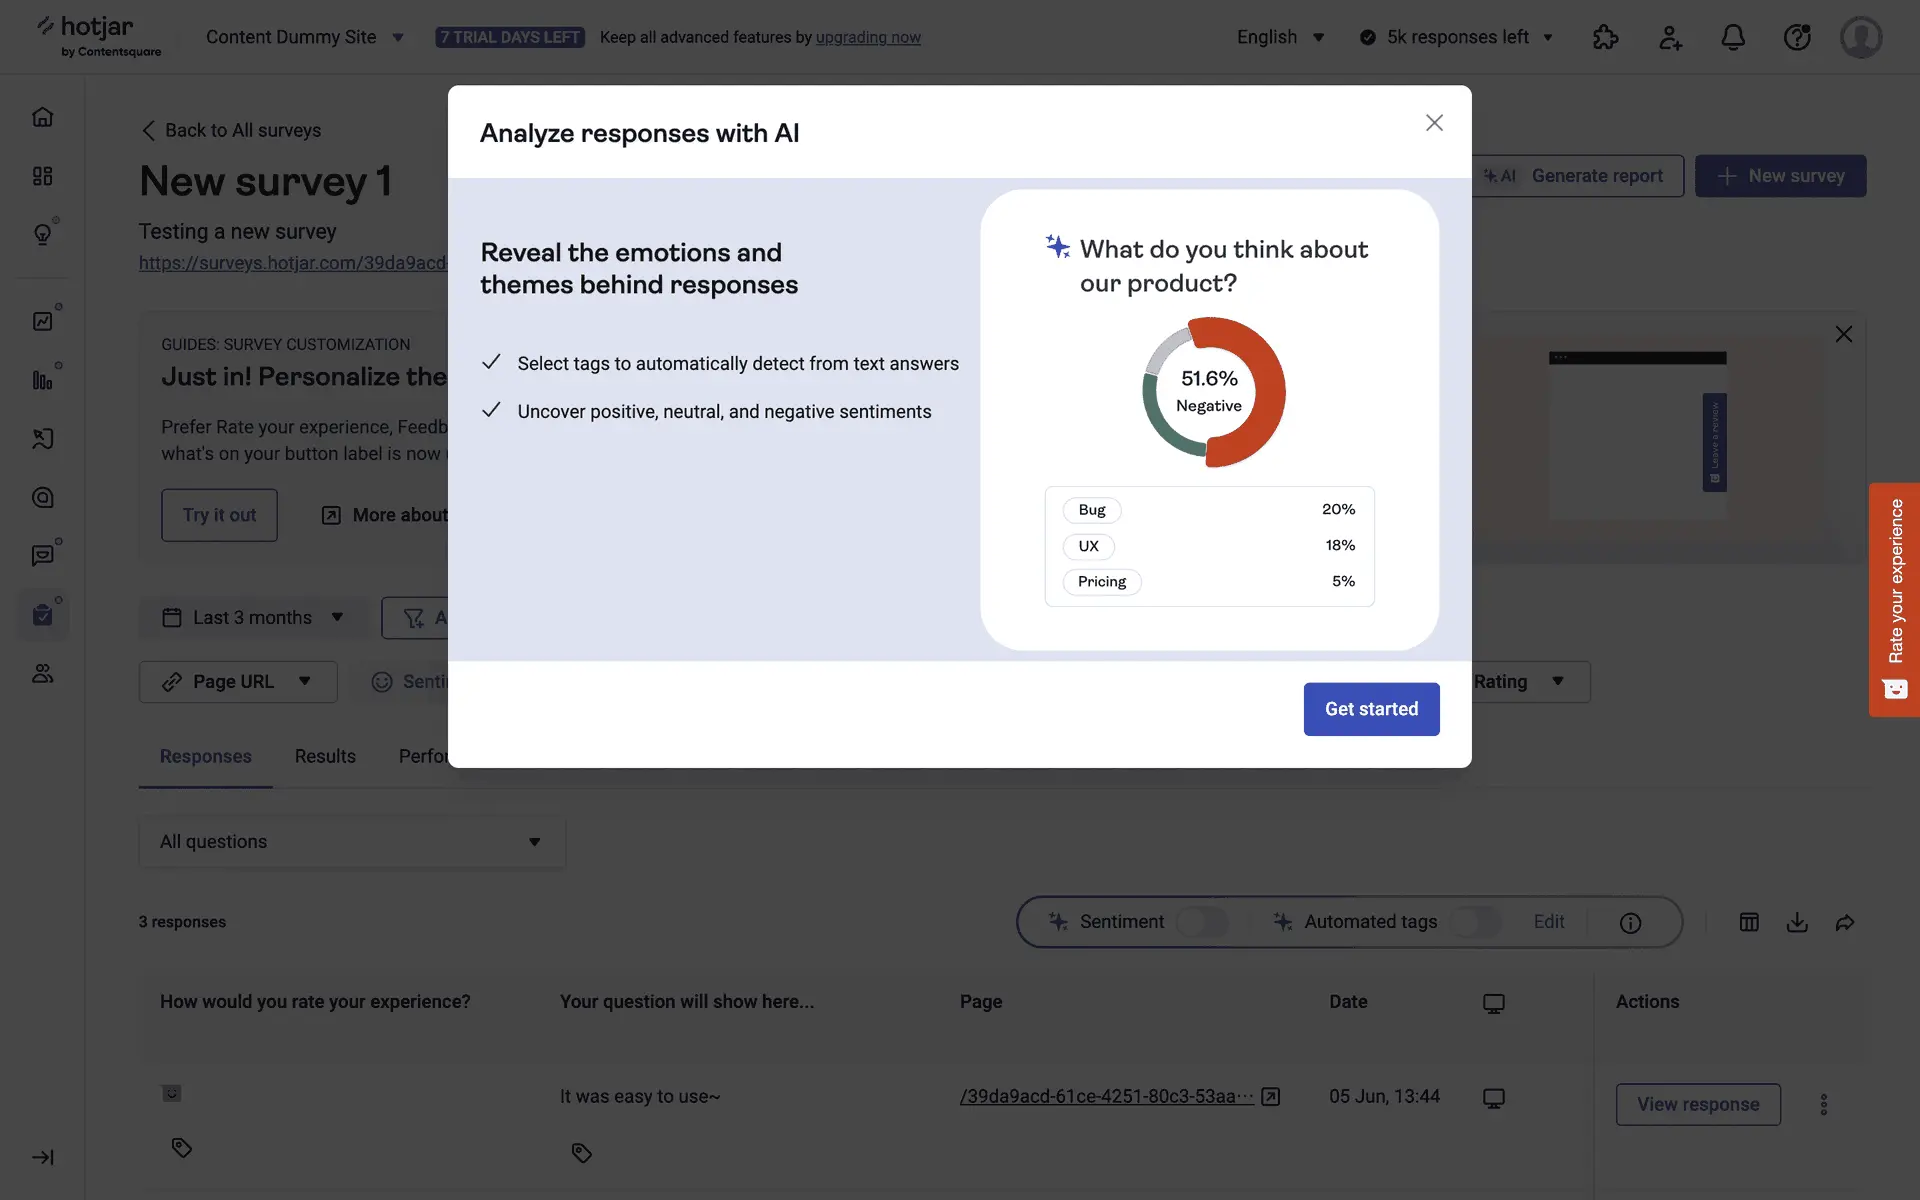Click the notifications bell icon
The width and height of the screenshot is (1920, 1200).
[1733, 38]
